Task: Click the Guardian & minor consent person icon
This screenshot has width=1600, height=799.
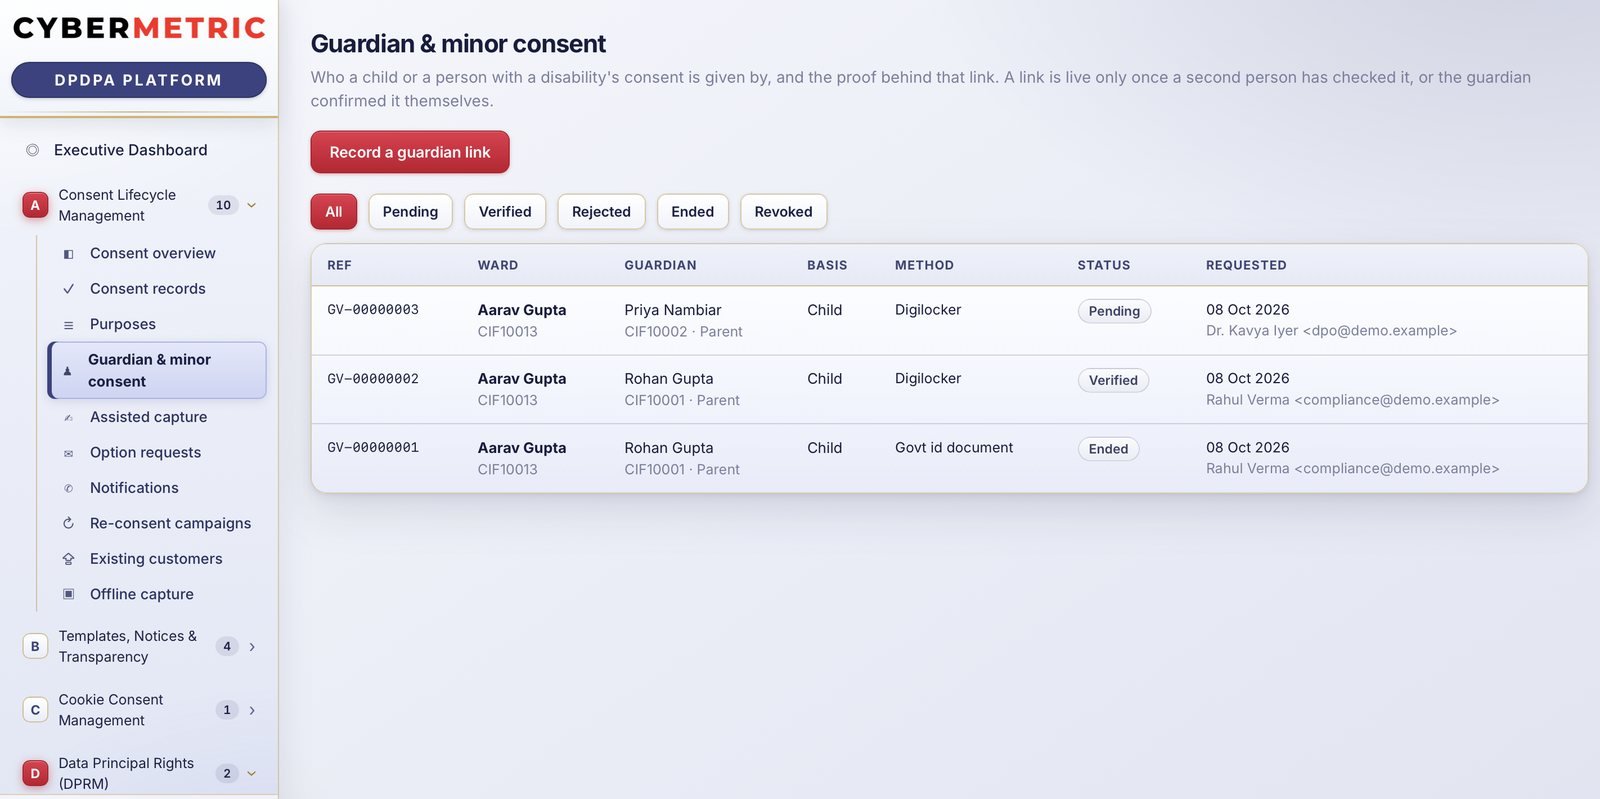Action: [x=67, y=371]
